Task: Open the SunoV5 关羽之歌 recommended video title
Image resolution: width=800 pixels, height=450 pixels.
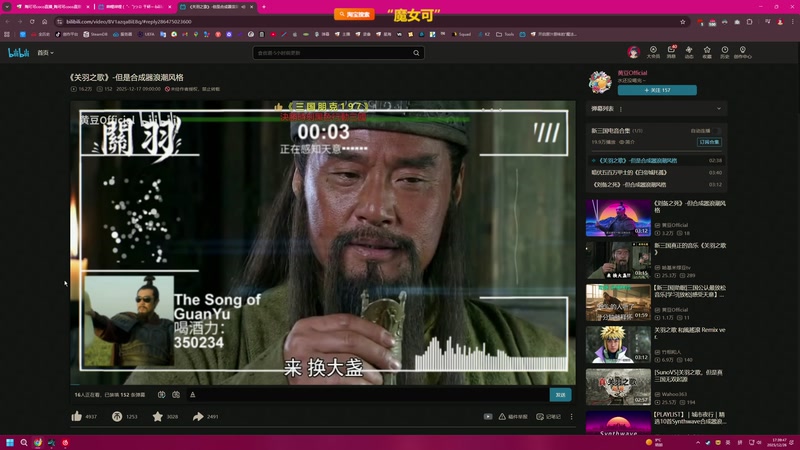Action: tap(688, 376)
